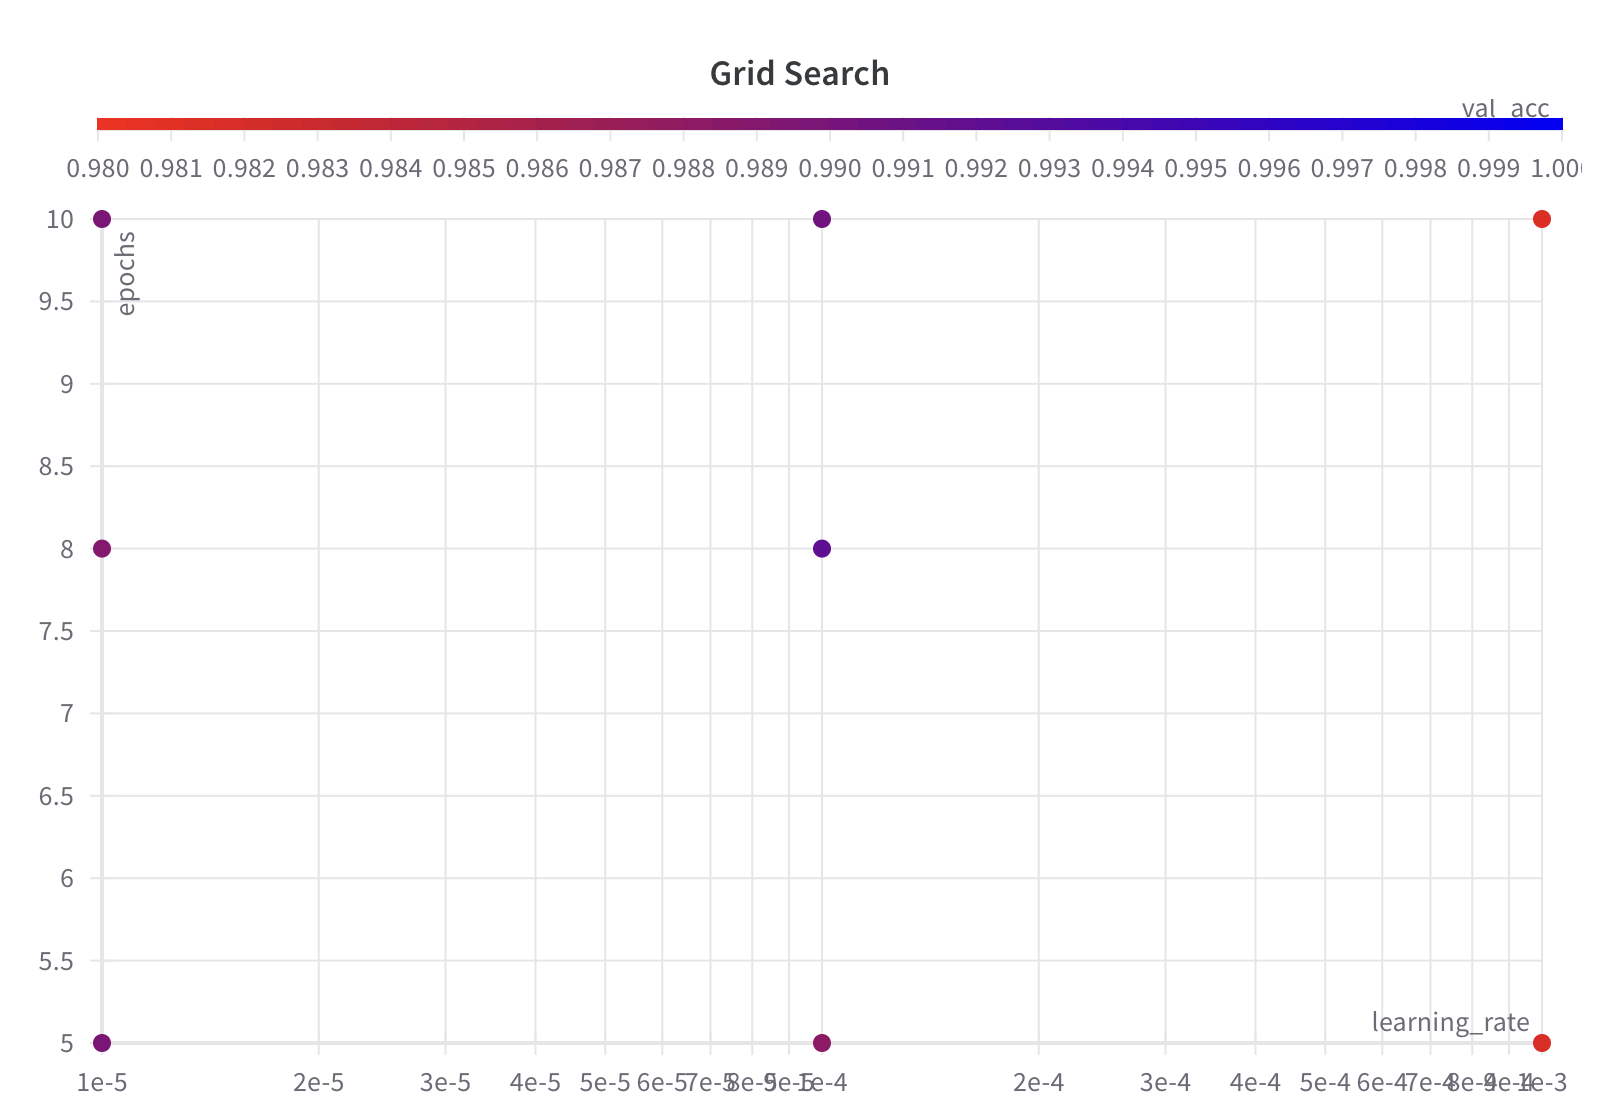Click the red end of the val_acc colorbar
Viewport: 1600px width, 1114px height.
tap(110, 123)
